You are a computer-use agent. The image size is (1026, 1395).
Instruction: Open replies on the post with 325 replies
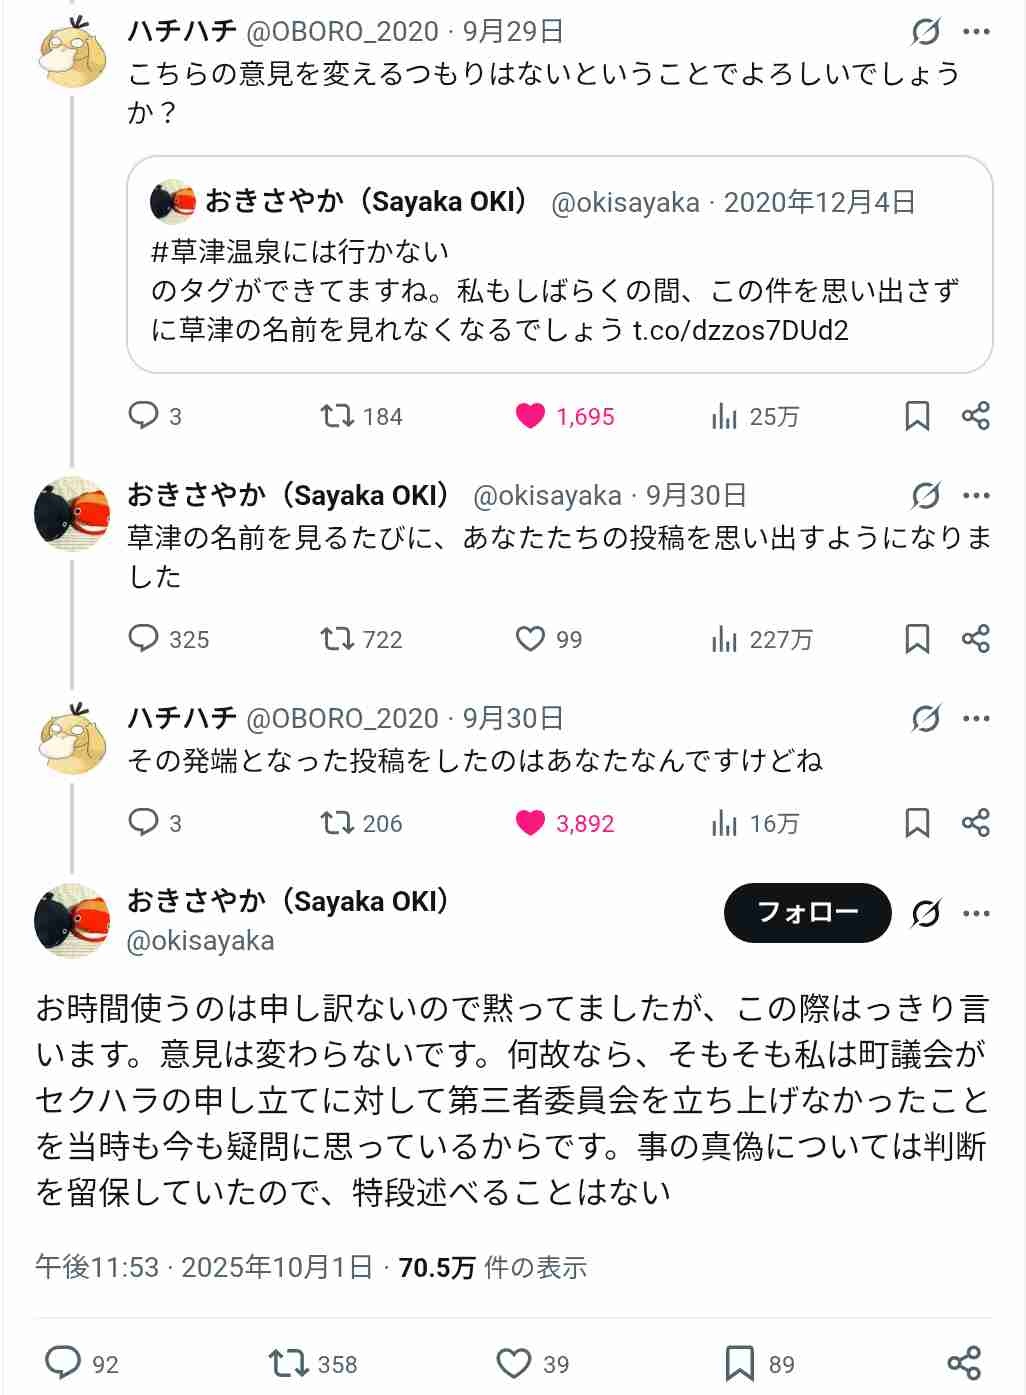[x=144, y=638]
